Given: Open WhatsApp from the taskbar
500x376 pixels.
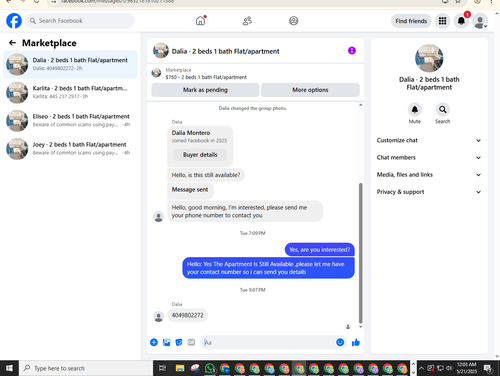Looking at the screenshot, I should coord(210,368).
